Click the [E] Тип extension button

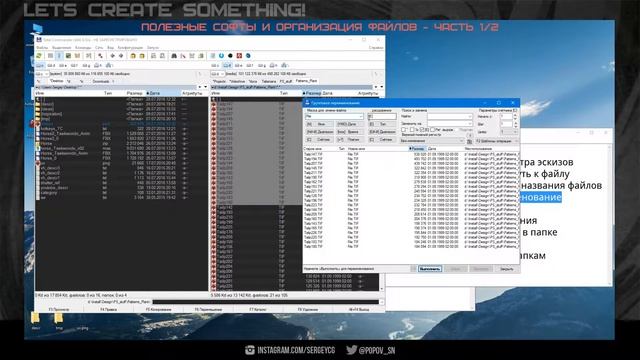[x=382, y=124]
